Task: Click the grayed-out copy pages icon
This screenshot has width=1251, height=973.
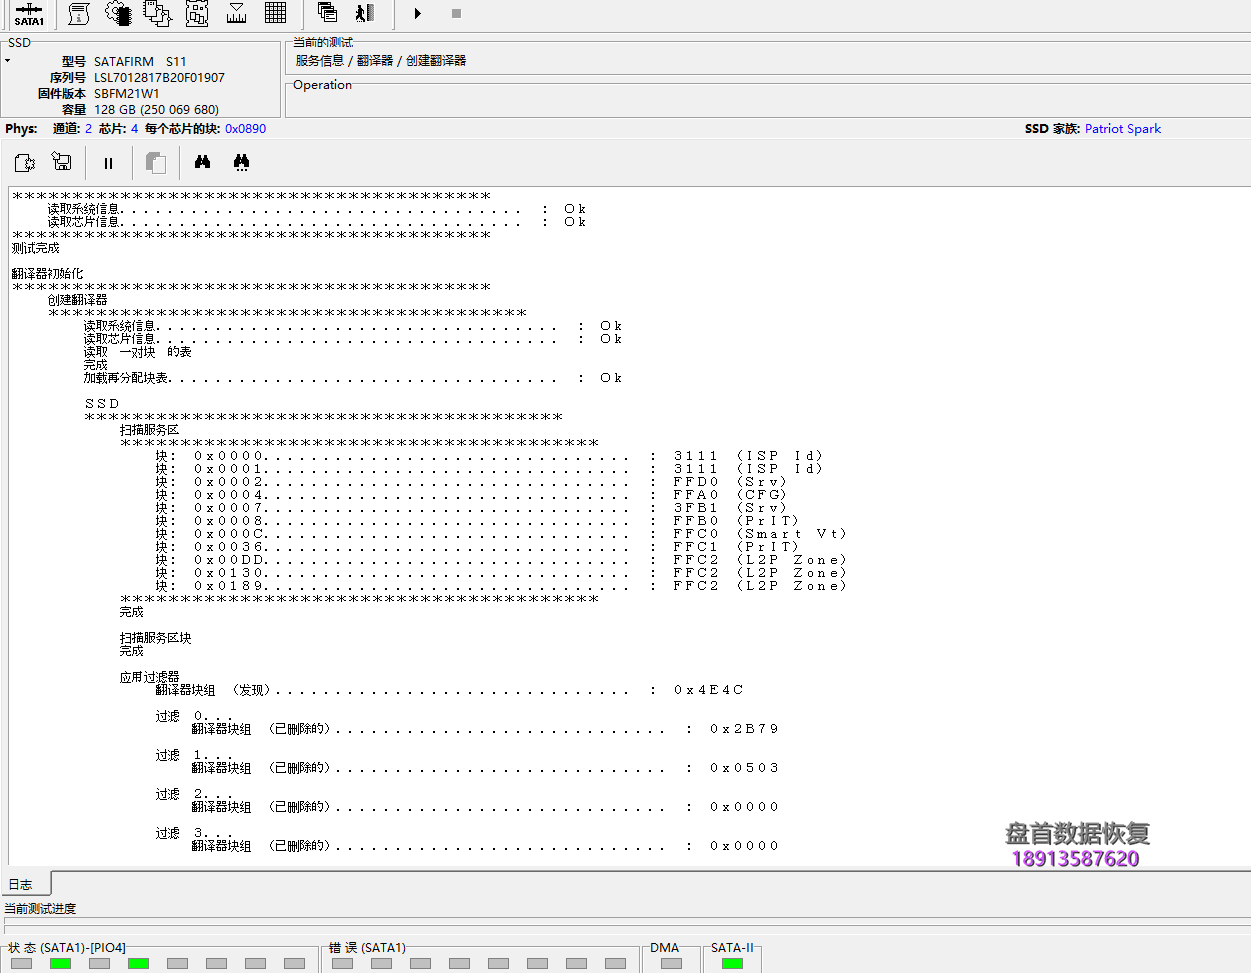Action: (x=155, y=163)
